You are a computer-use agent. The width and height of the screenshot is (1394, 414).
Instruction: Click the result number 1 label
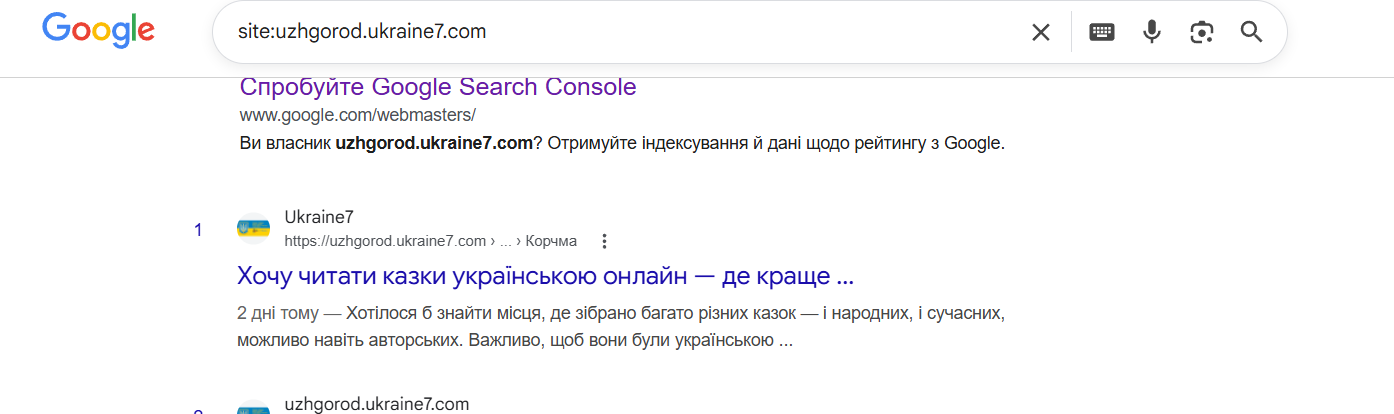click(198, 231)
